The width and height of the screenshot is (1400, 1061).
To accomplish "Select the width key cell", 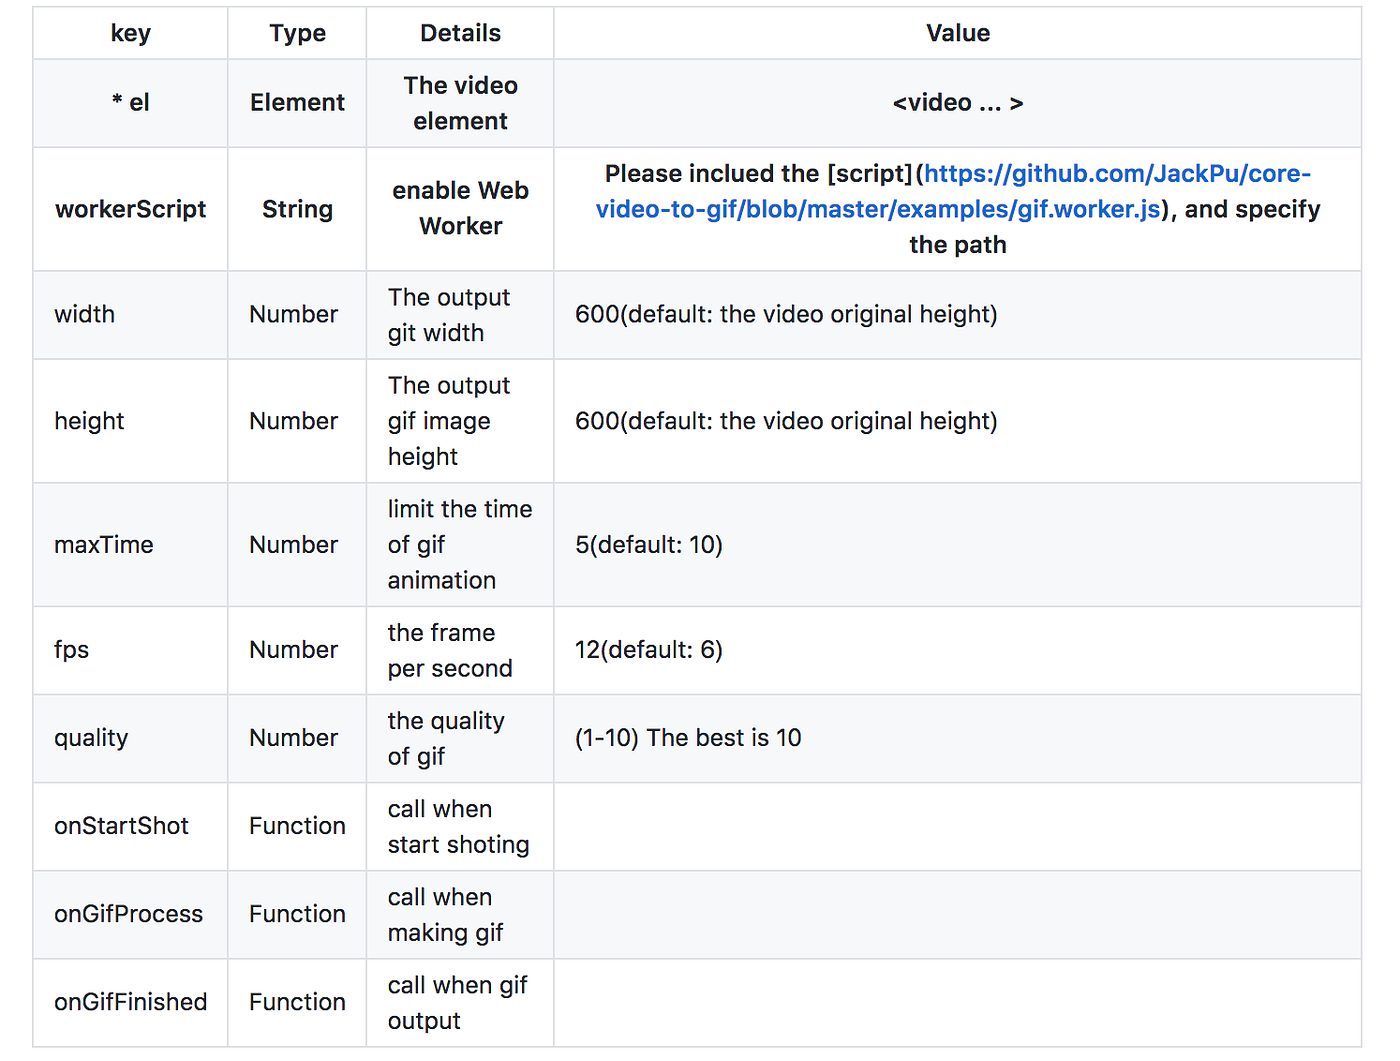I will point(84,314).
